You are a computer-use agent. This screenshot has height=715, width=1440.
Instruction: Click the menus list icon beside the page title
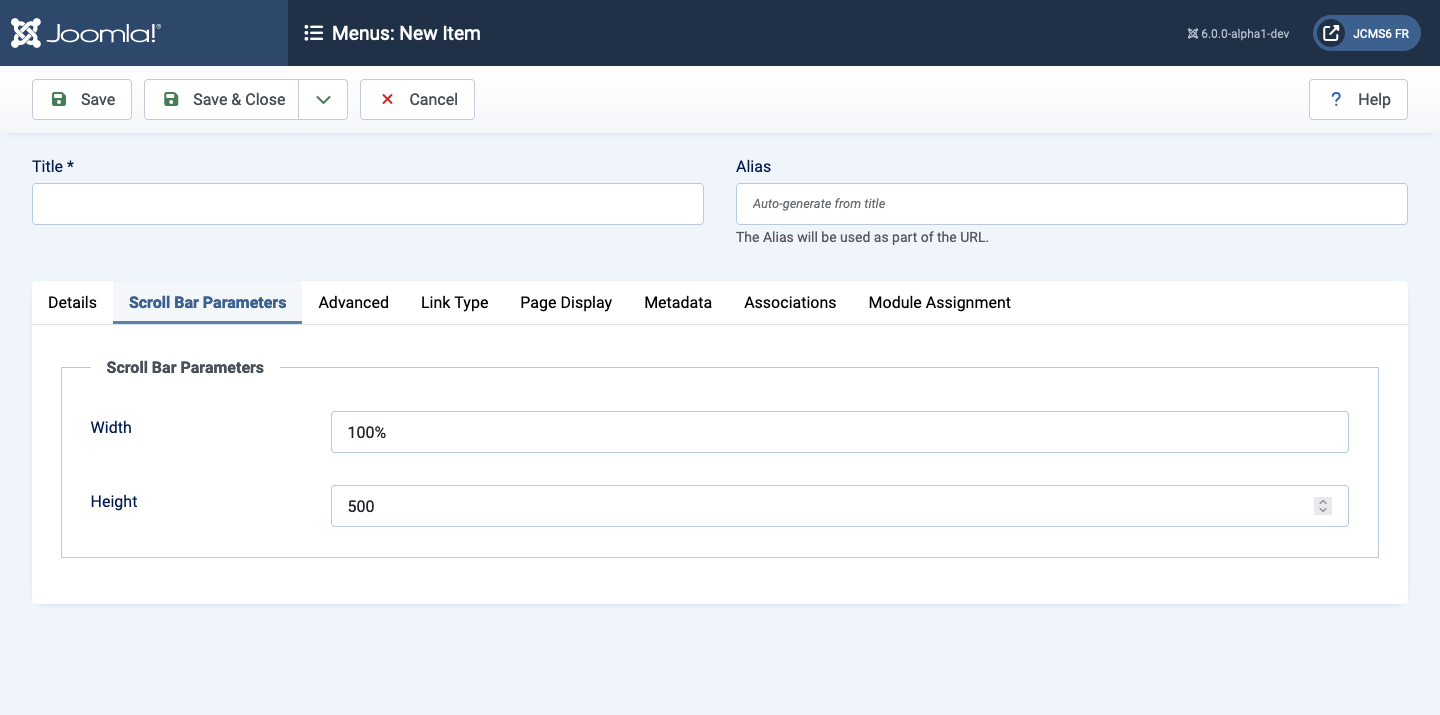[x=313, y=33]
